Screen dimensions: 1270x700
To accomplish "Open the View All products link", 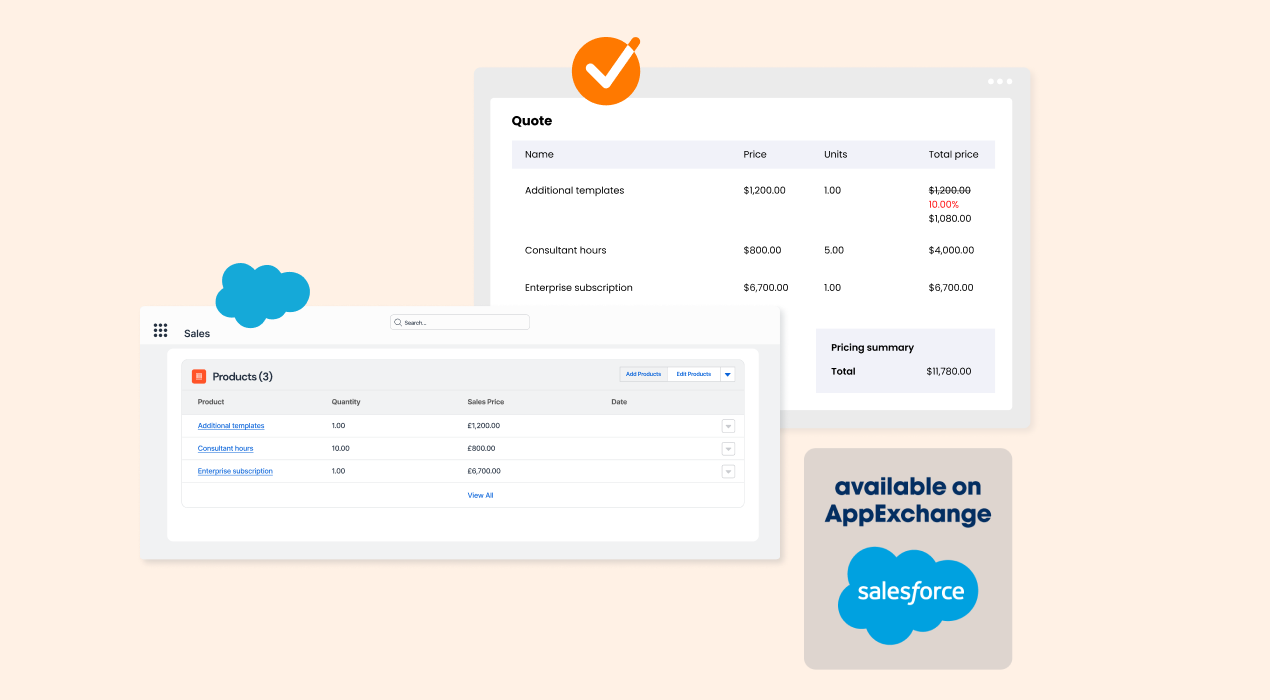I will point(480,494).
